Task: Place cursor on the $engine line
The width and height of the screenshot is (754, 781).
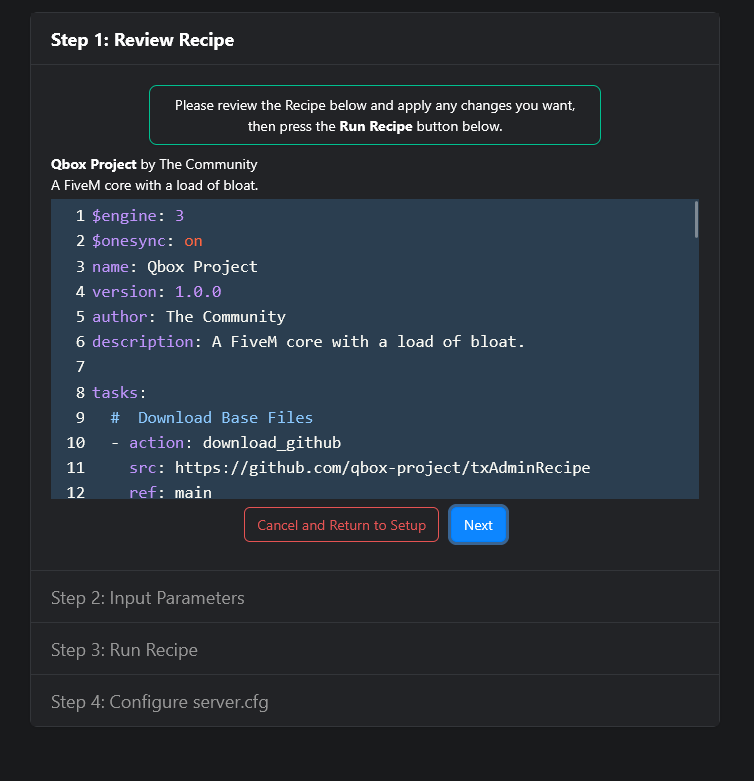Action: tap(137, 216)
